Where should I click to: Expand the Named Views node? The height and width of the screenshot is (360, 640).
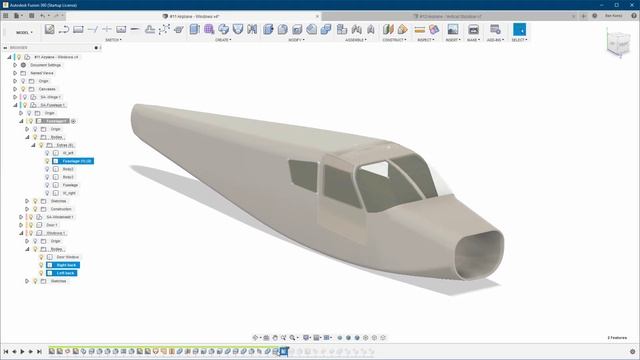(x=15, y=73)
